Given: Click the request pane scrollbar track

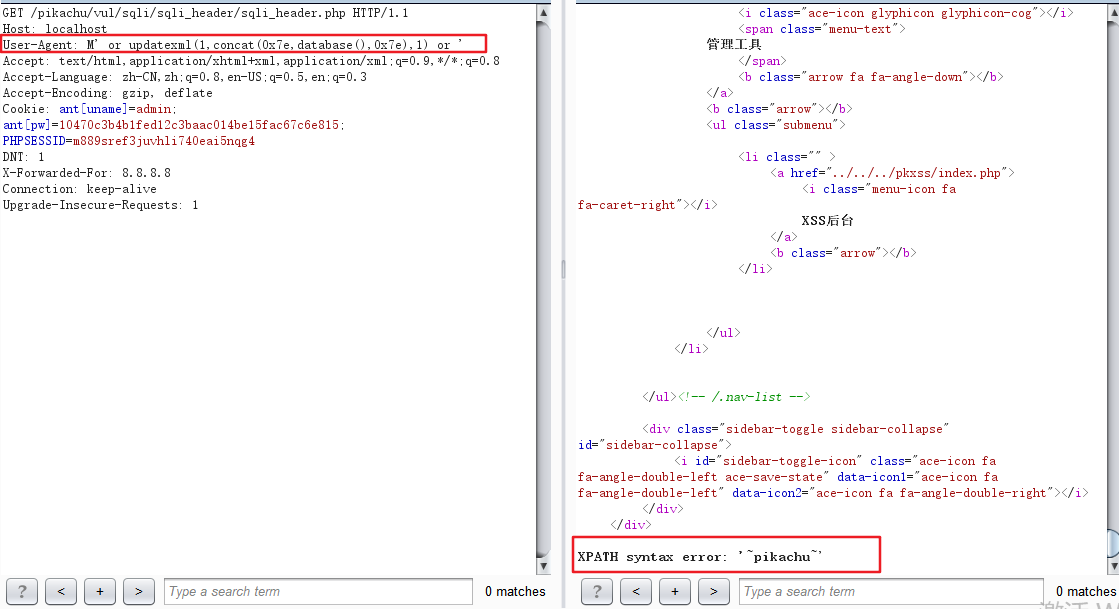Looking at the screenshot, I should (x=543, y=289).
